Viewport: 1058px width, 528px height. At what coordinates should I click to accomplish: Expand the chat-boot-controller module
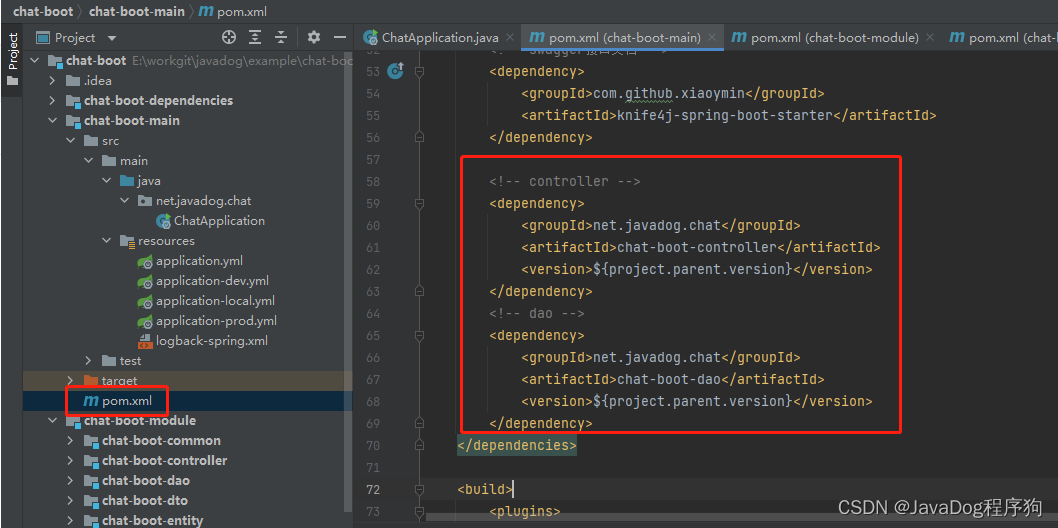coord(70,461)
